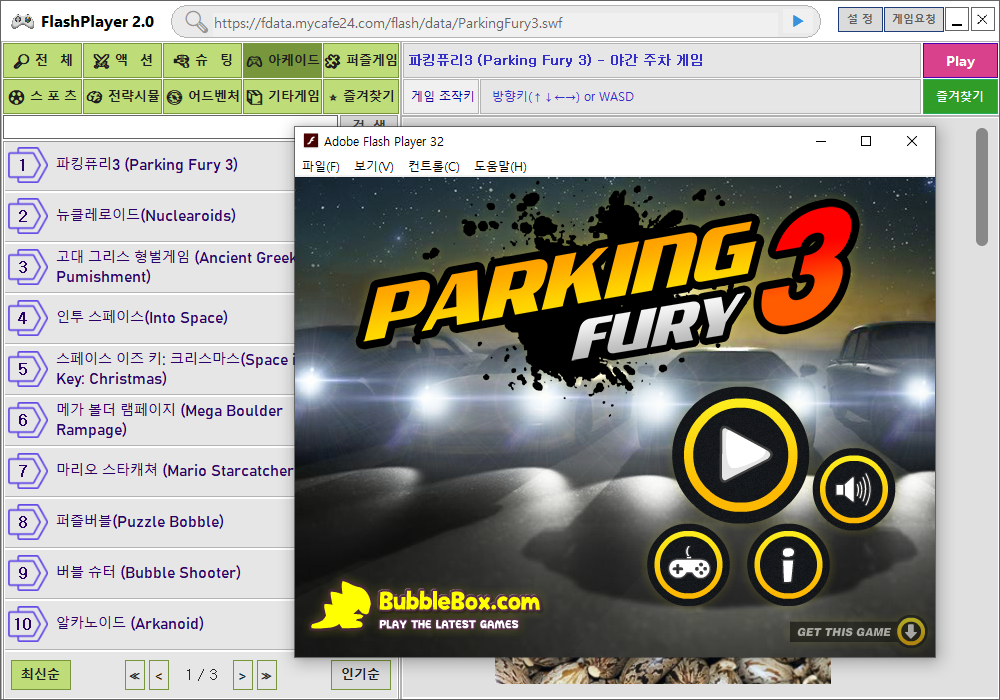Go to next page with > button
This screenshot has width=1000, height=700.
[242, 676]
